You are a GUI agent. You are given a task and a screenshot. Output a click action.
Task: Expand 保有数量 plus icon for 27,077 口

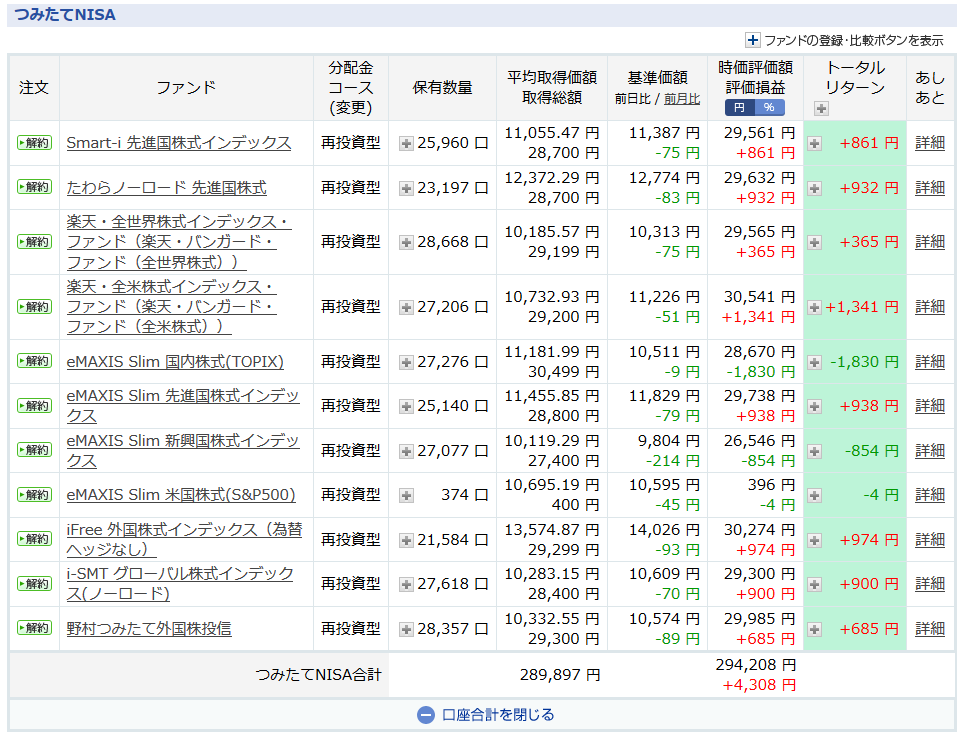[x=406, y=451]
